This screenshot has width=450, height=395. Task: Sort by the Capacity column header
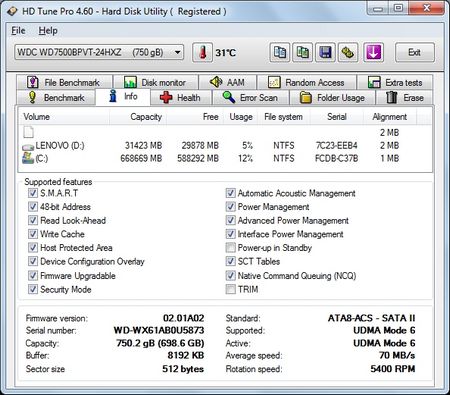138,117
